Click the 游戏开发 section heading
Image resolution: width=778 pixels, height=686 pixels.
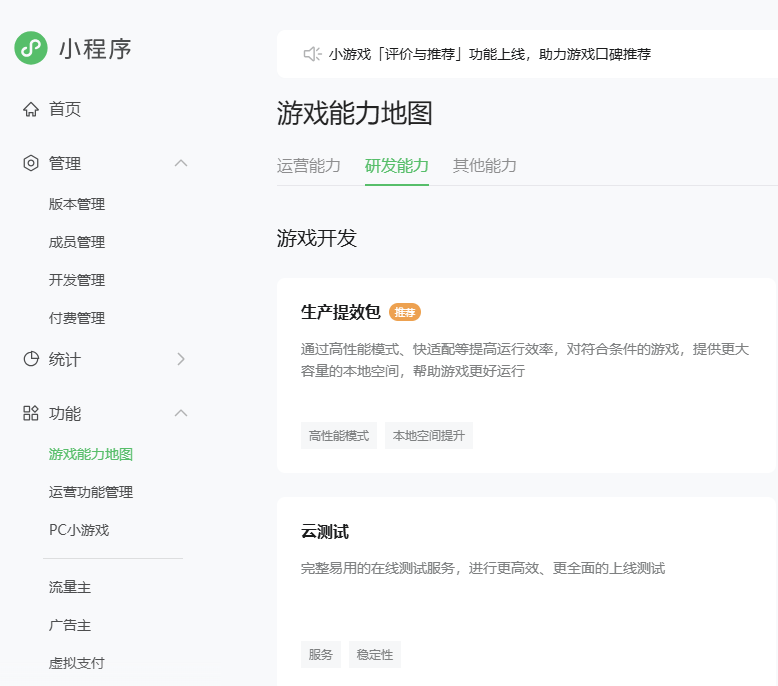(x=317, y=238)
